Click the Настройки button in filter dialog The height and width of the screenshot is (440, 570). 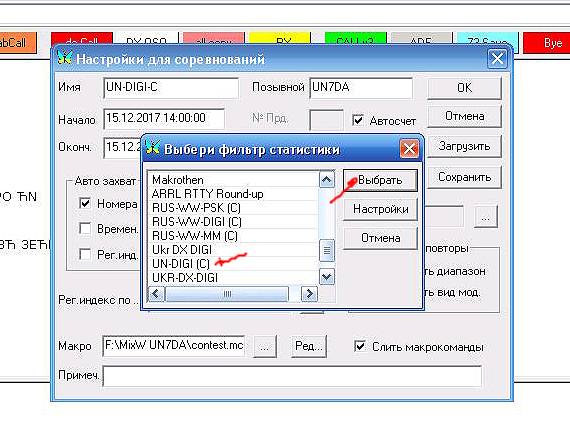[x=380, y=209]
